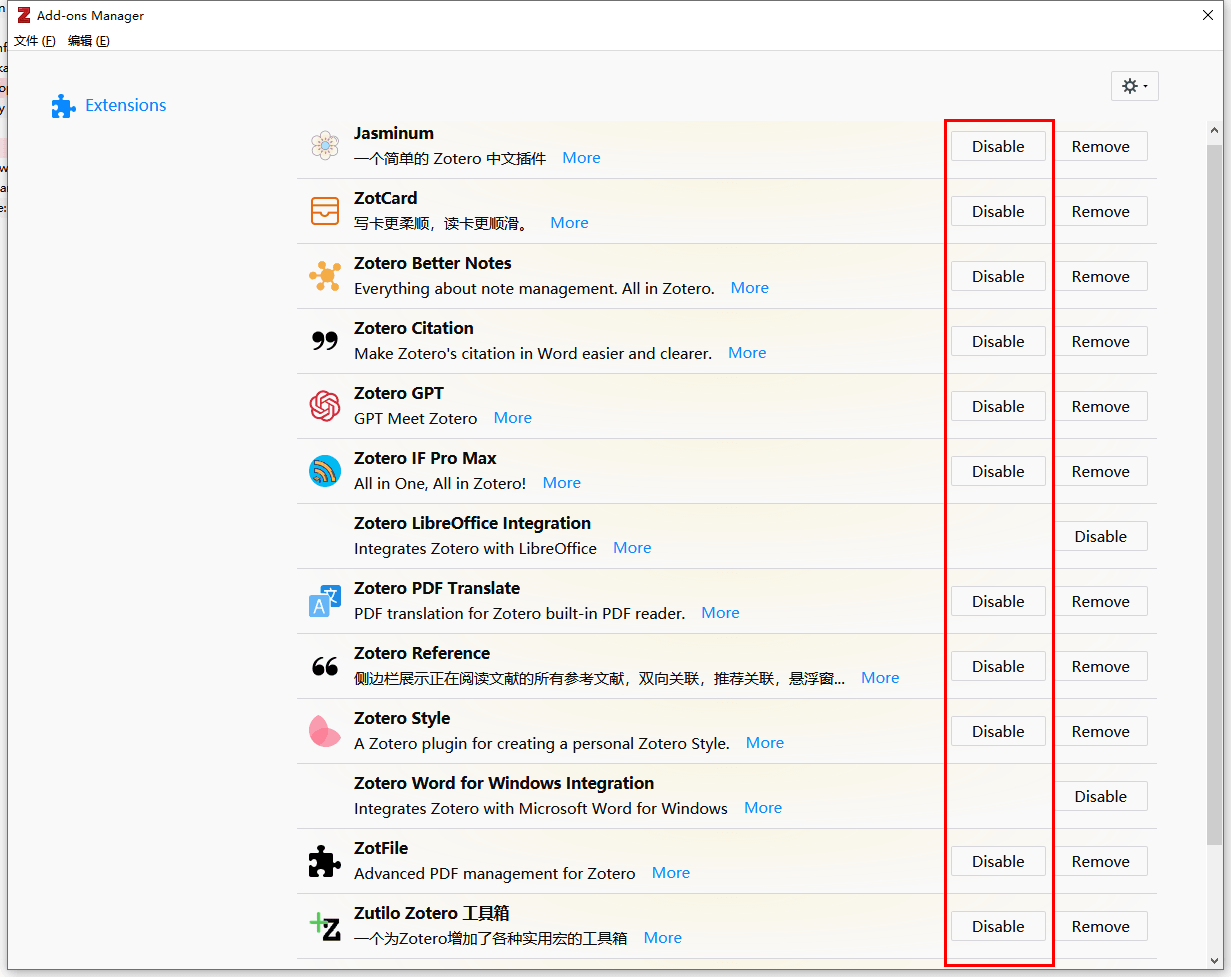Click the Zotero IF Pro Max icon
The width and height of the screenshot is (1231, 977).
tap(325, 471)
